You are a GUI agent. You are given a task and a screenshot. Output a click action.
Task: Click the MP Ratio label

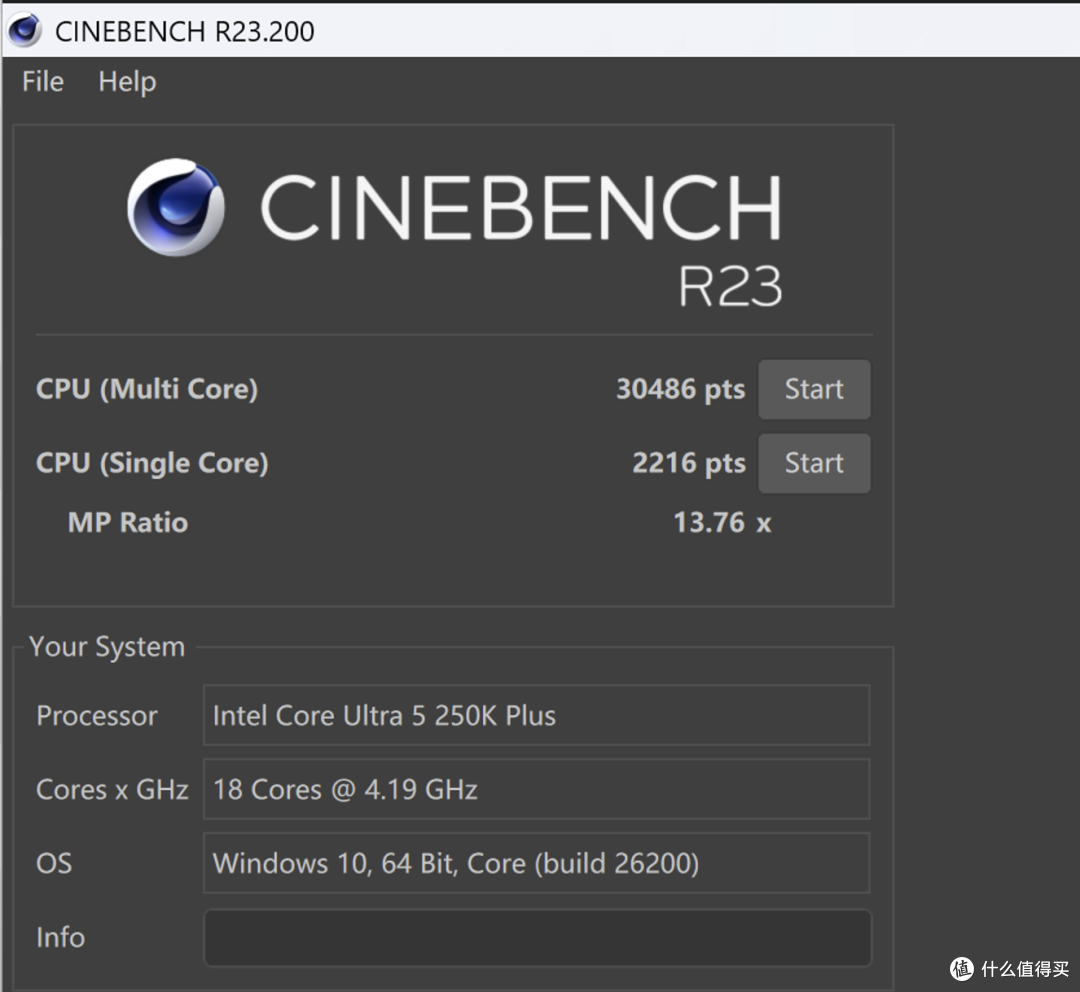pyautogui.click(x=127, y=522)
